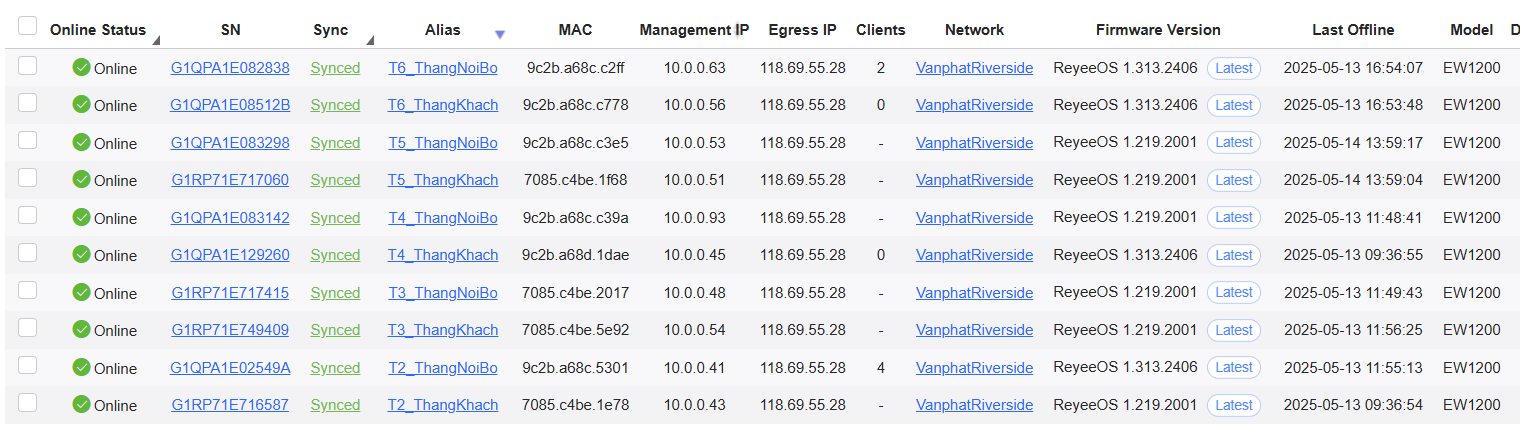Click green check icon in T2_ThangKhach row
Image resolution: width=1520 pixels, height=424 pixels.
pos(82,405)
